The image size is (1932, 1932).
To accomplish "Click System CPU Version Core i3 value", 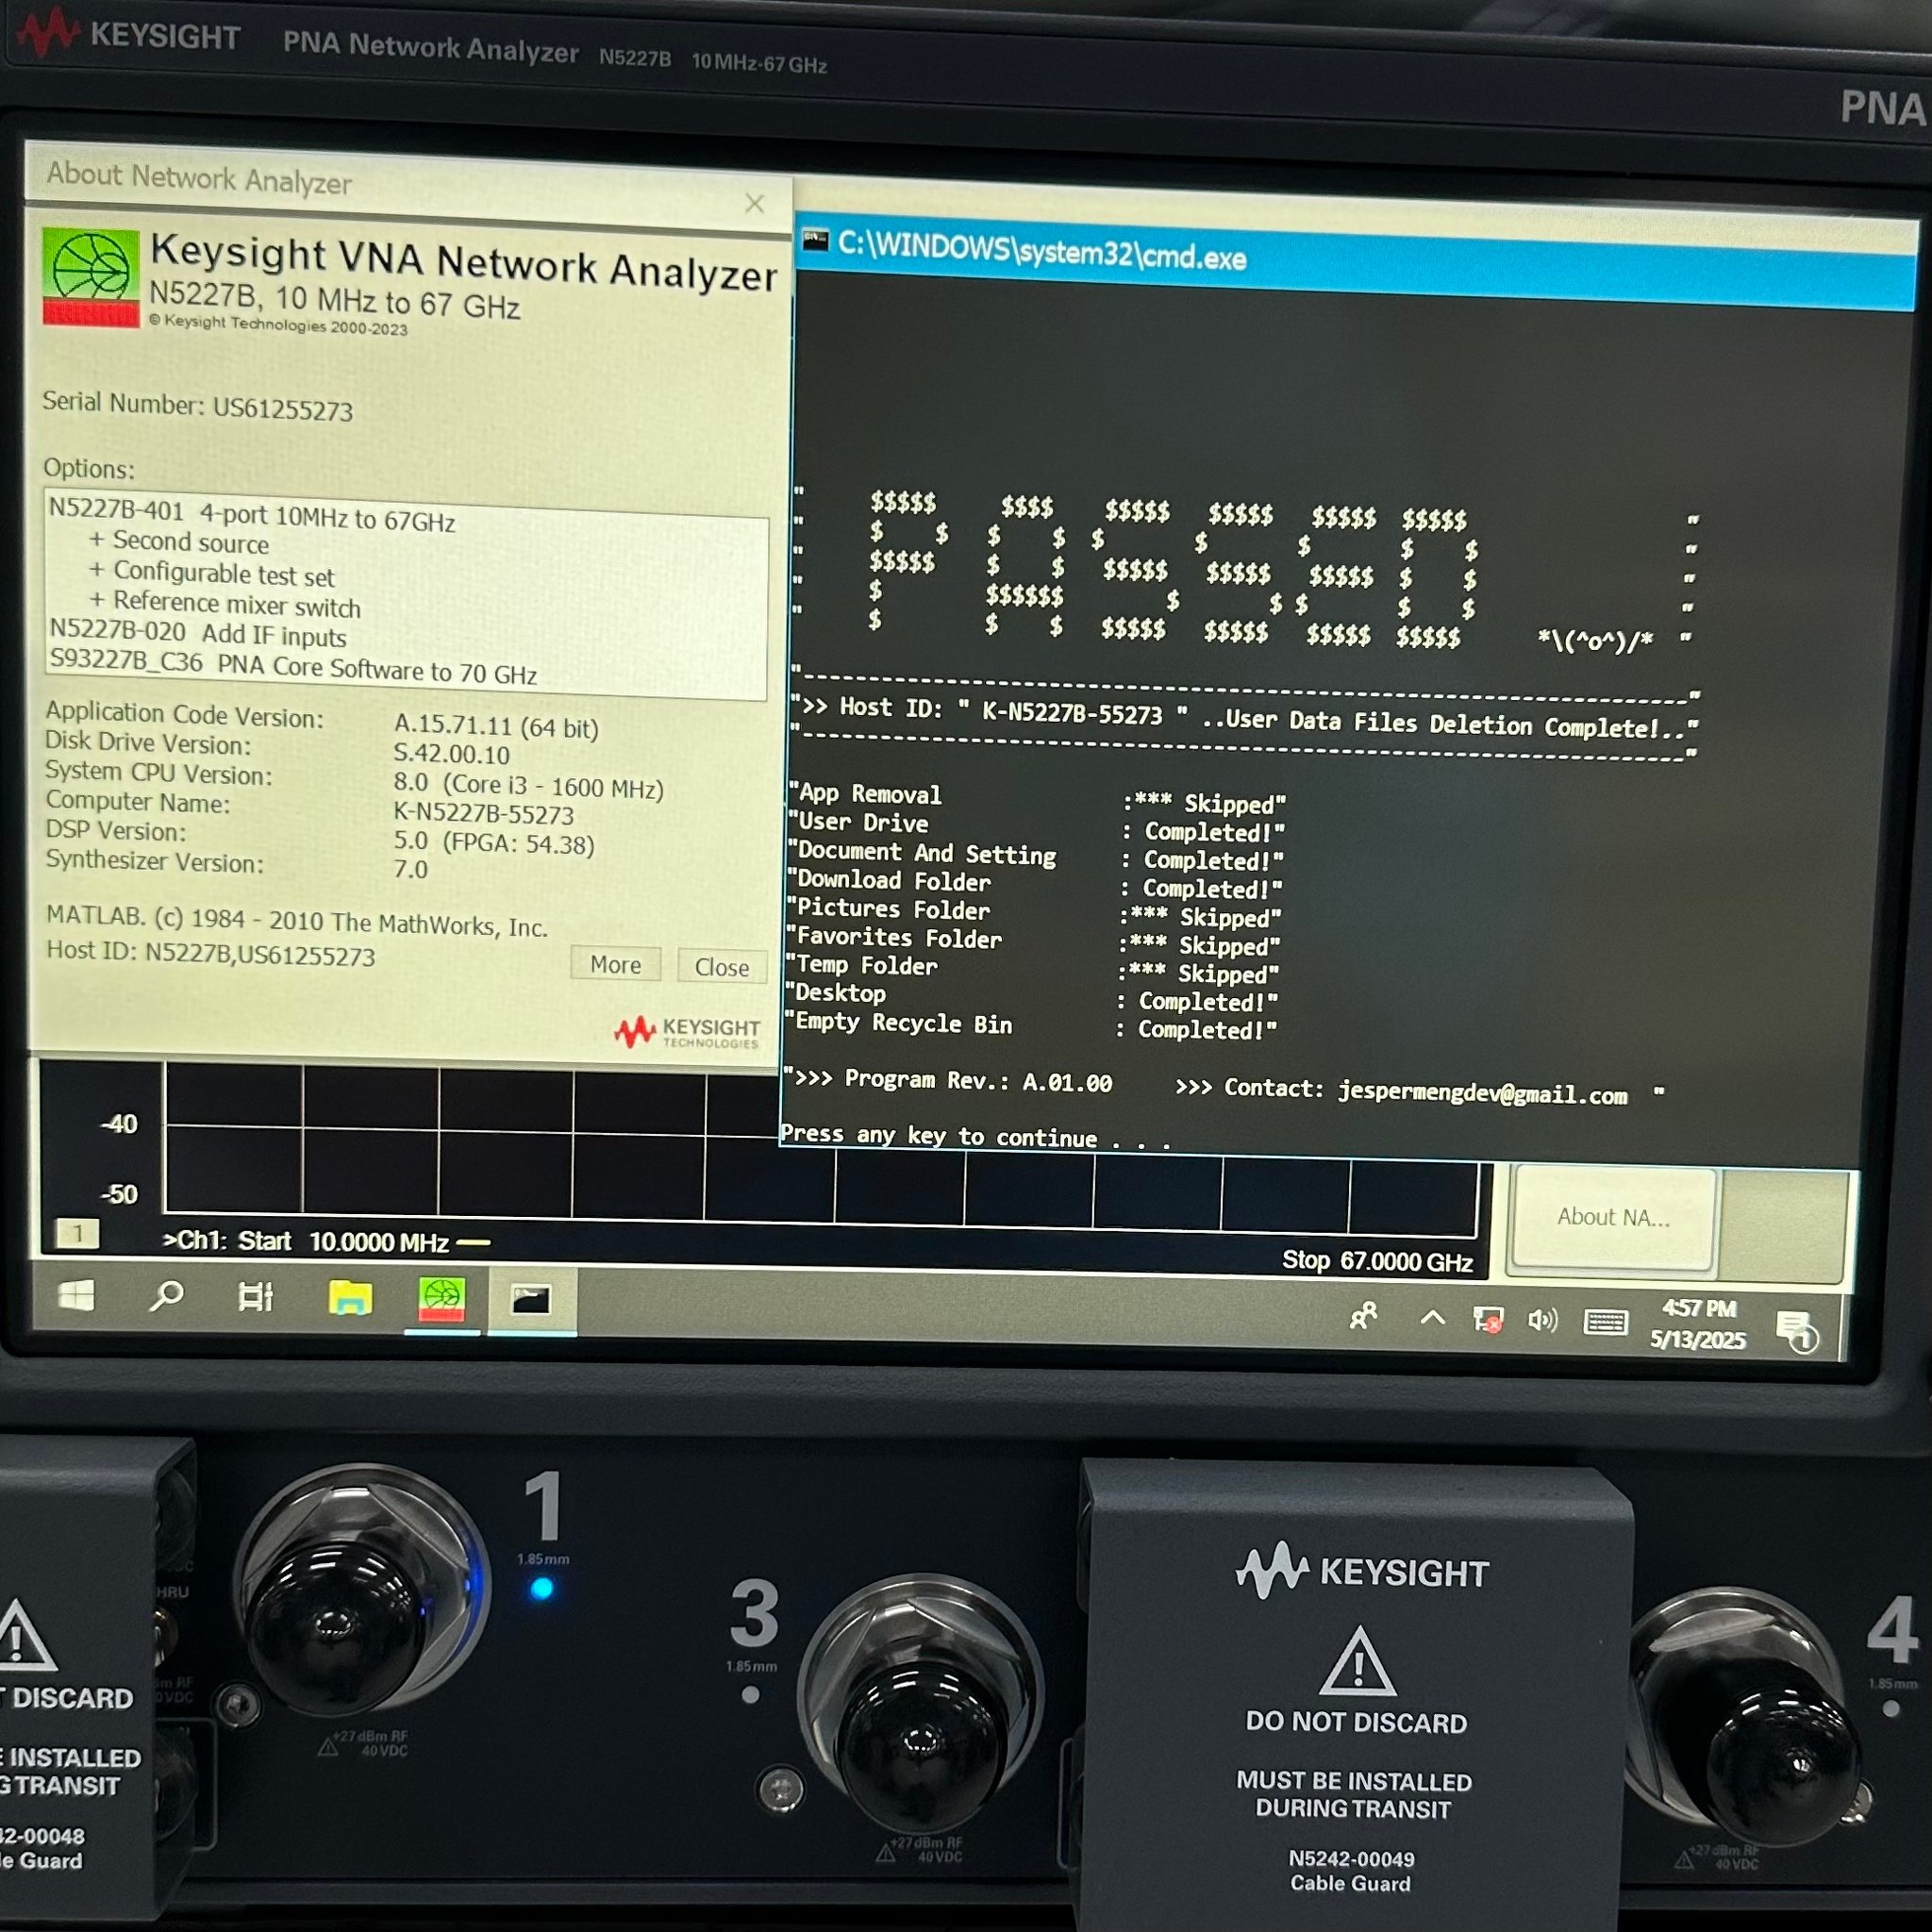I will pyautogui.click(x=528, y=785).
